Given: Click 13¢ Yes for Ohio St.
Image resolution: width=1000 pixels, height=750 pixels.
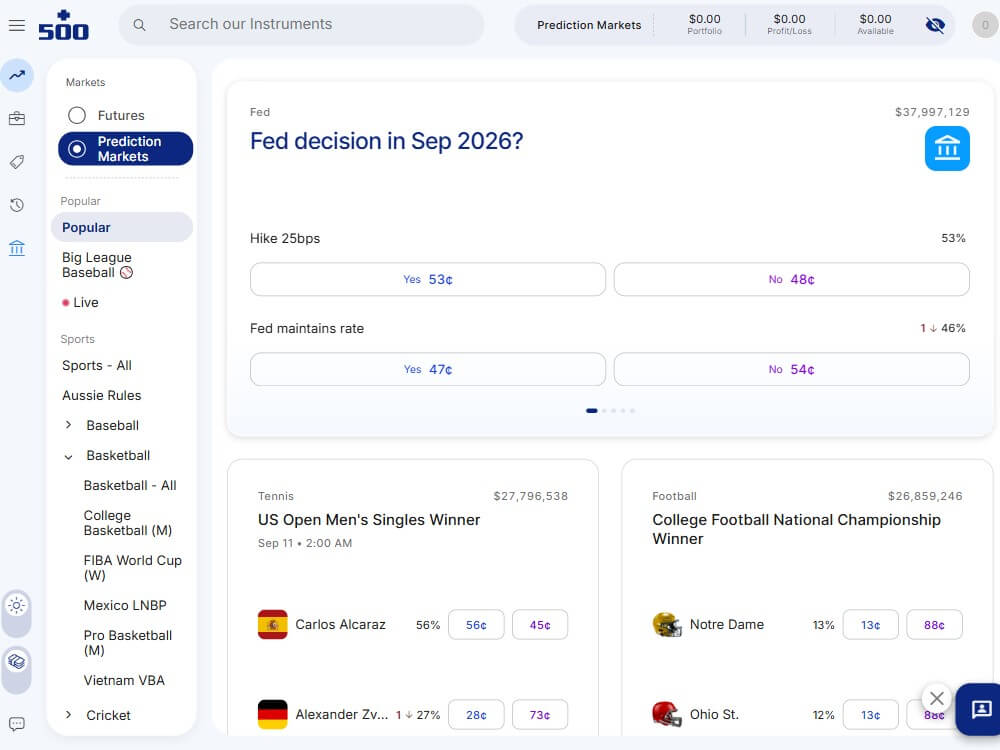Looking at the screenshot, I should click(x=871, y=715).
